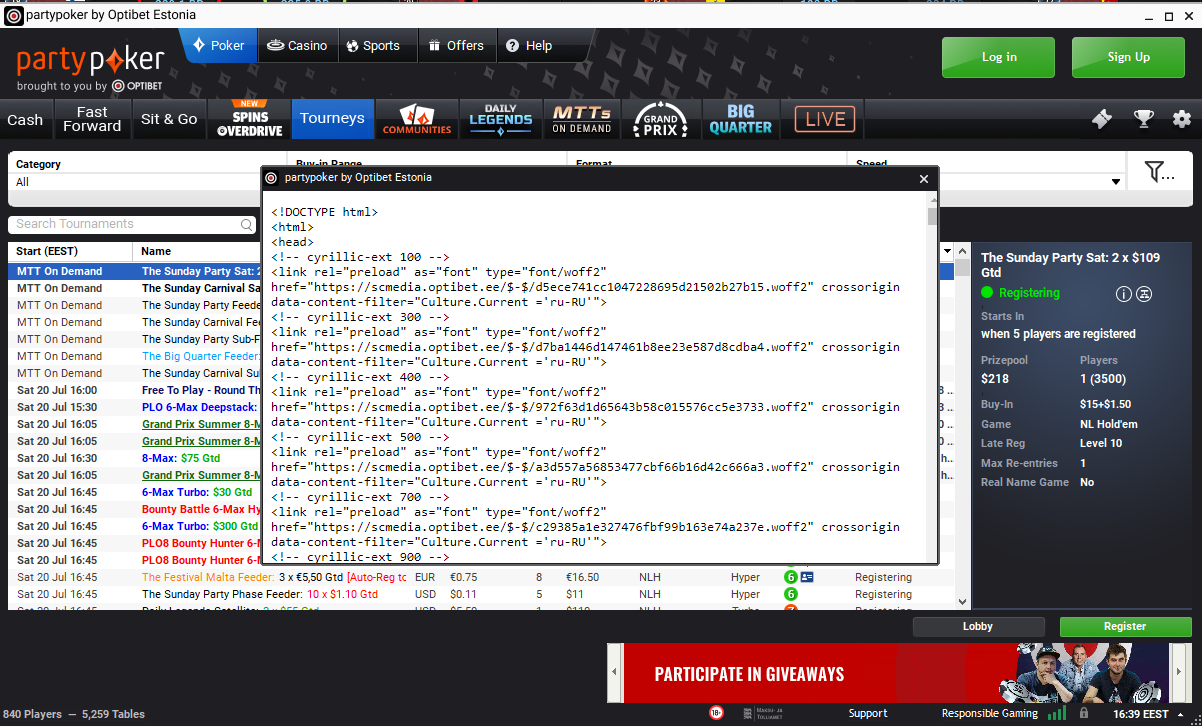Image resolution: width=1202 pixels, height=727 pixels.
Task: Open the Big Quarter tournaments
Action: (741, 119)
